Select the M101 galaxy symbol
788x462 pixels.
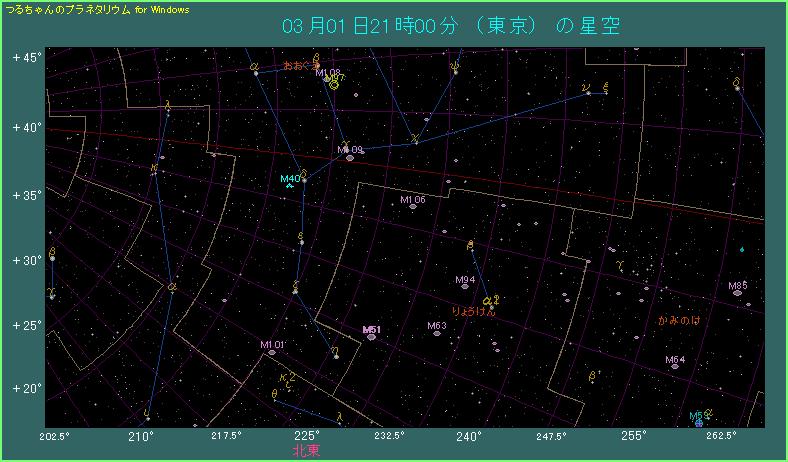[x=271, y=352]
